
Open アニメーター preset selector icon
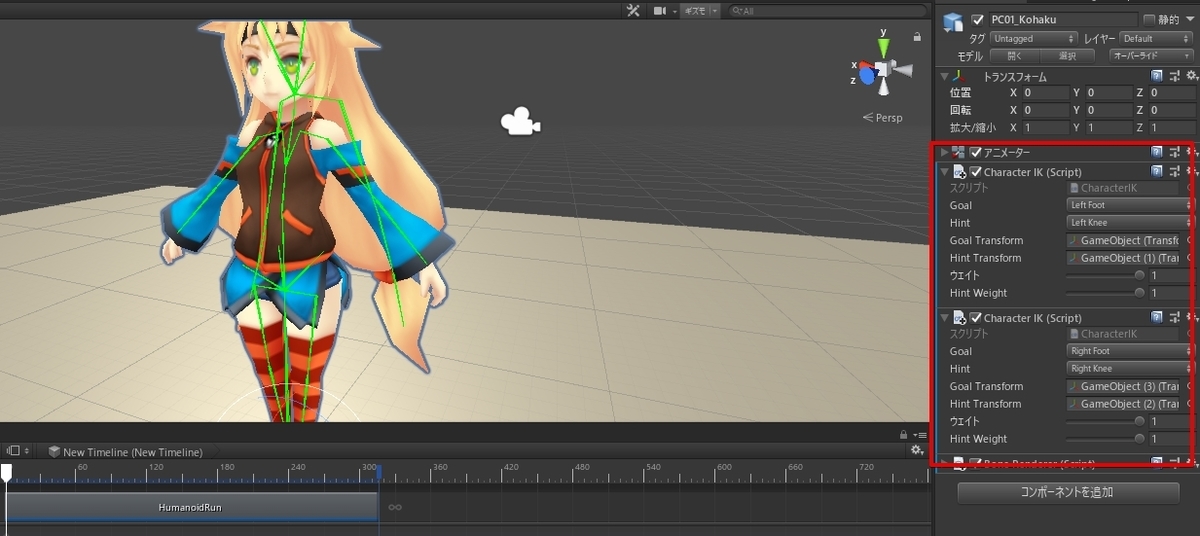1174,152
